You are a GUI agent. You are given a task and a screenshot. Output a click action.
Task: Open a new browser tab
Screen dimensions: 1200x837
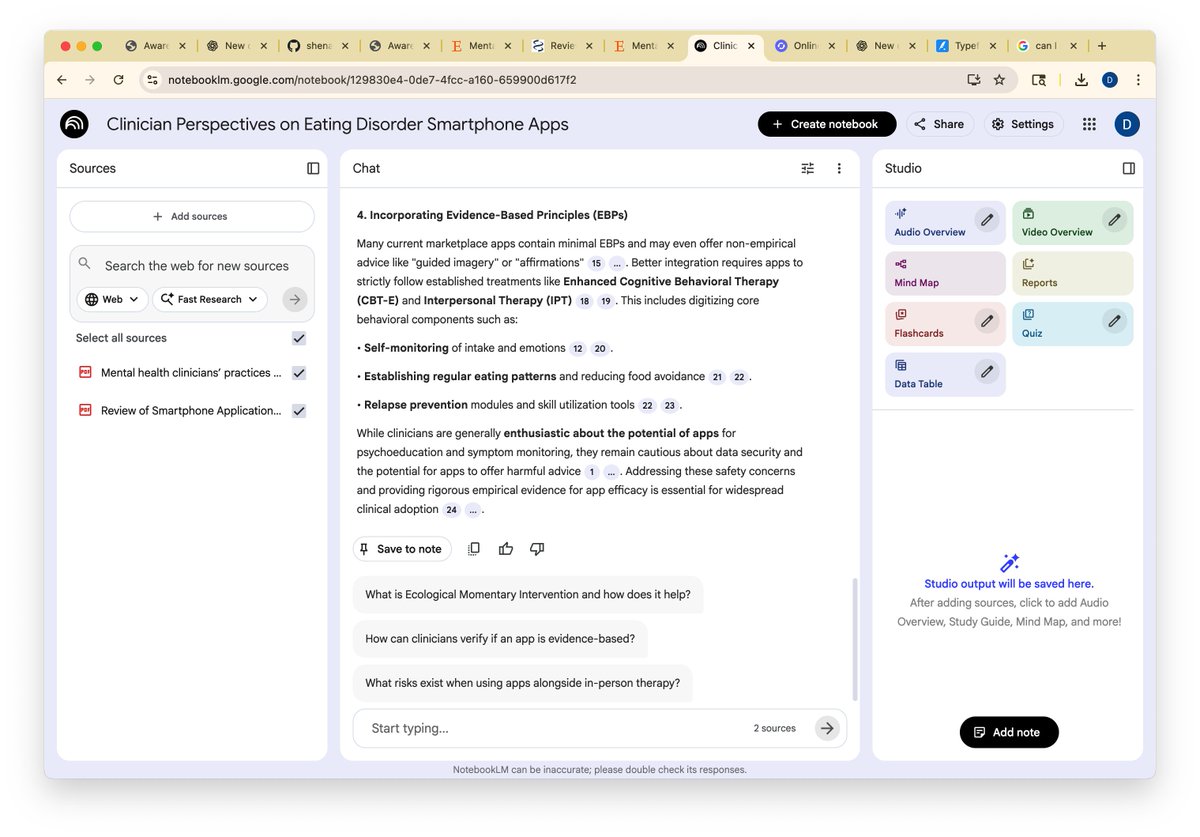[1101, 46]
